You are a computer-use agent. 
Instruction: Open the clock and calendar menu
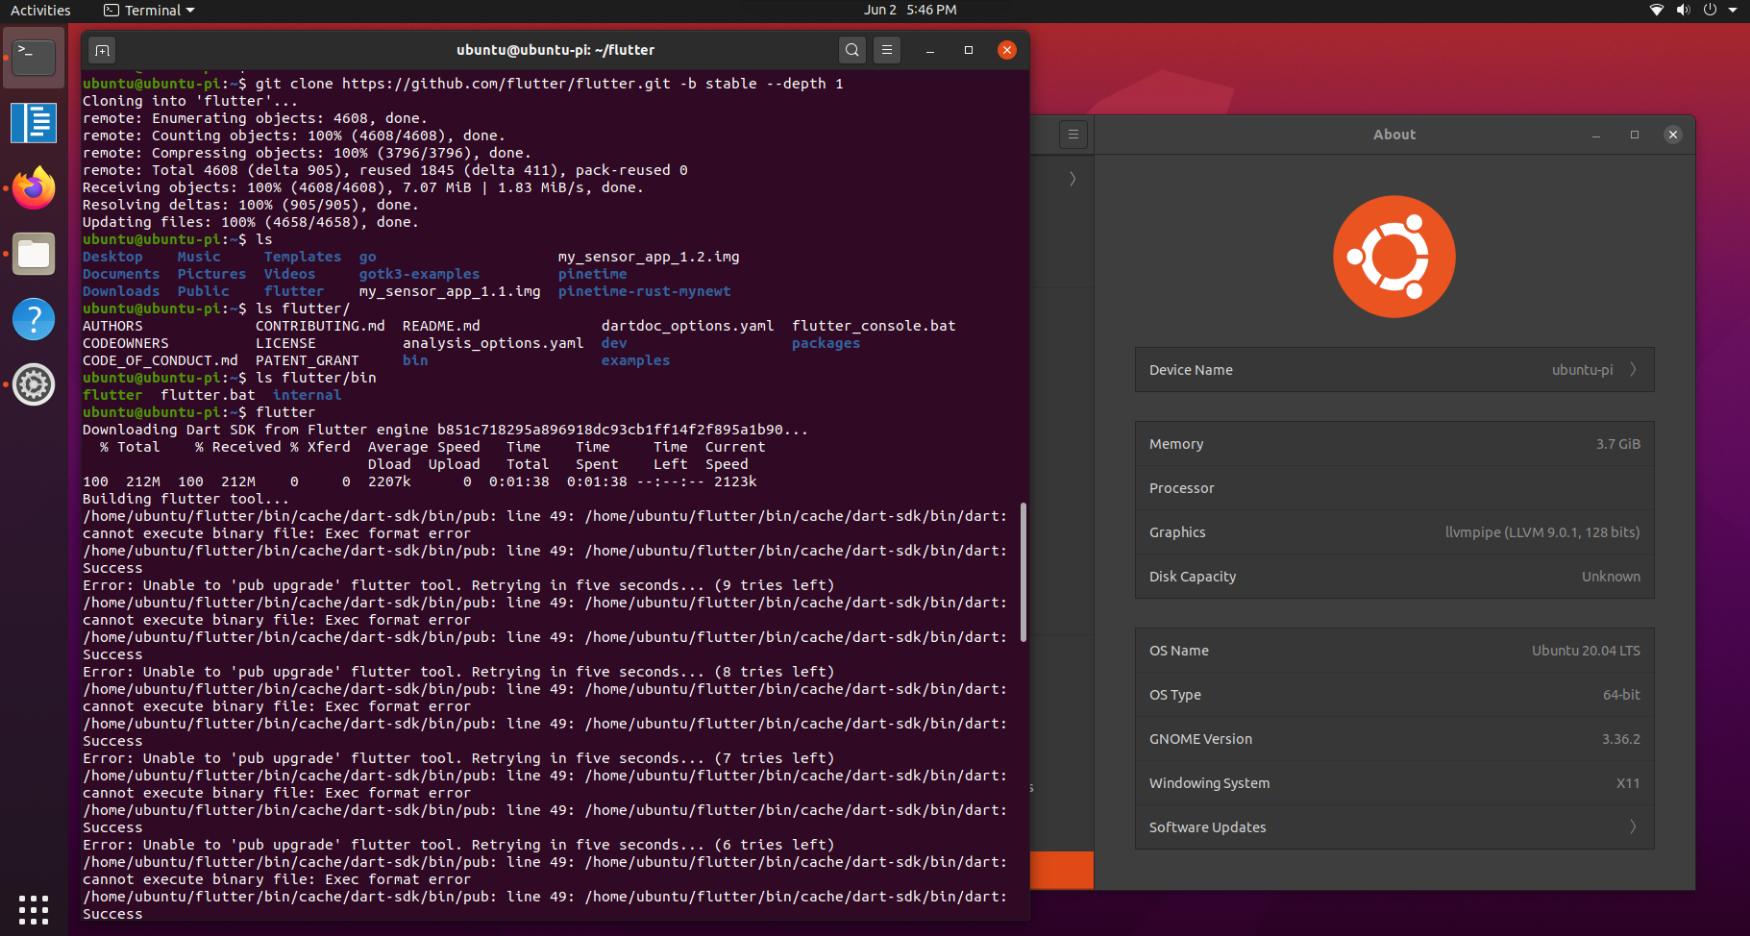click(910, 10)
